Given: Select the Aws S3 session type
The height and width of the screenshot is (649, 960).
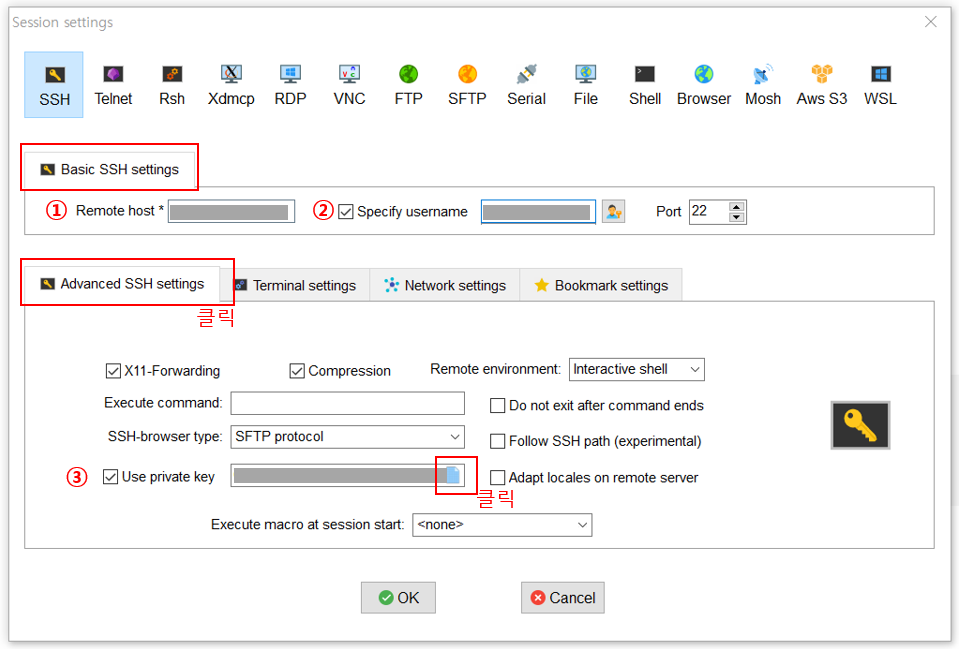Looking at the screenshot, I should click(x=822, y=84).
